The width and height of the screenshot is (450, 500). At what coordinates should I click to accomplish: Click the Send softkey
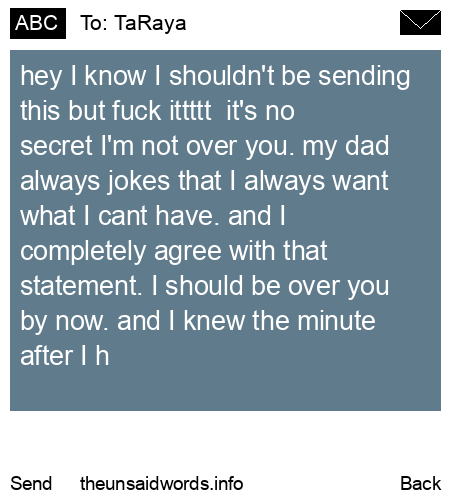click(x=31, y=483)
